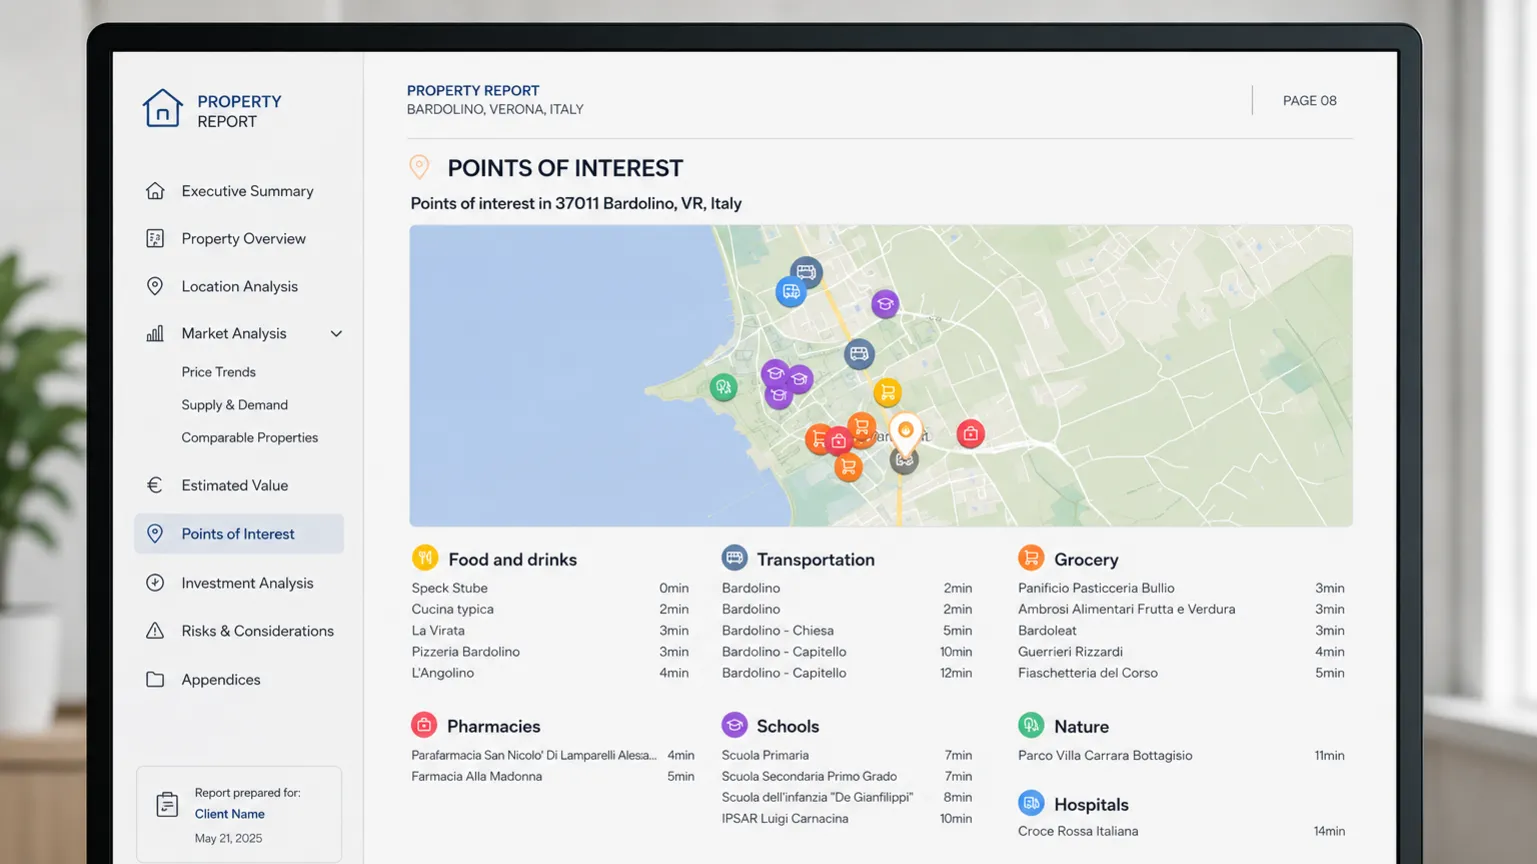Collapse the Market Analysis chevron
Image resolution: width=1537 pixels, height=864 pixels.
click(x=336, y=334)
